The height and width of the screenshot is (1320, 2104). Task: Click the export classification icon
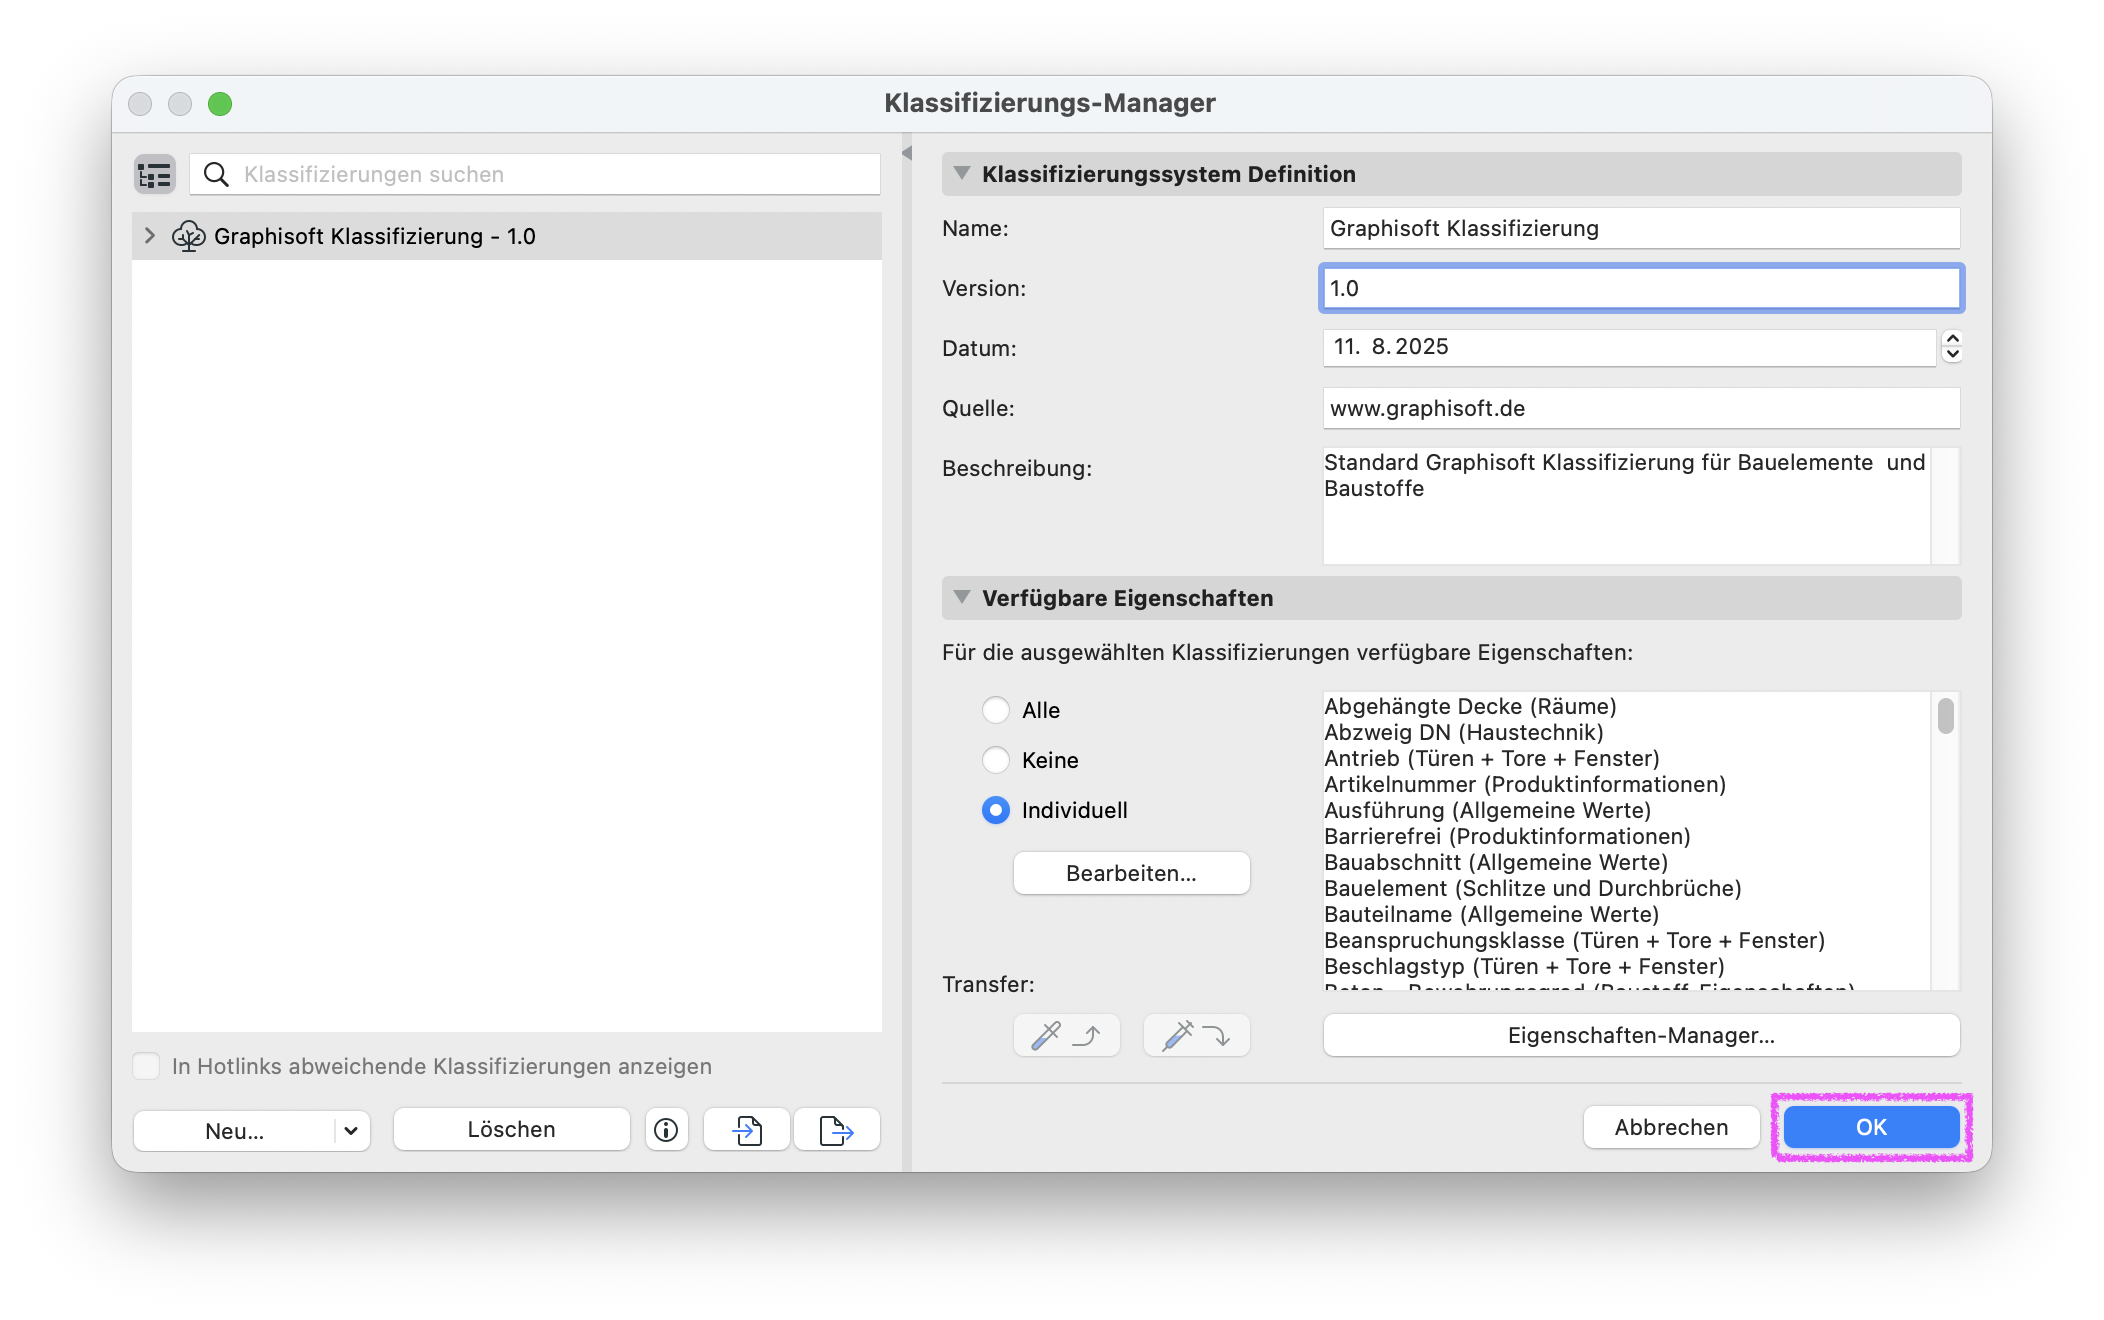coord(836,1129)
